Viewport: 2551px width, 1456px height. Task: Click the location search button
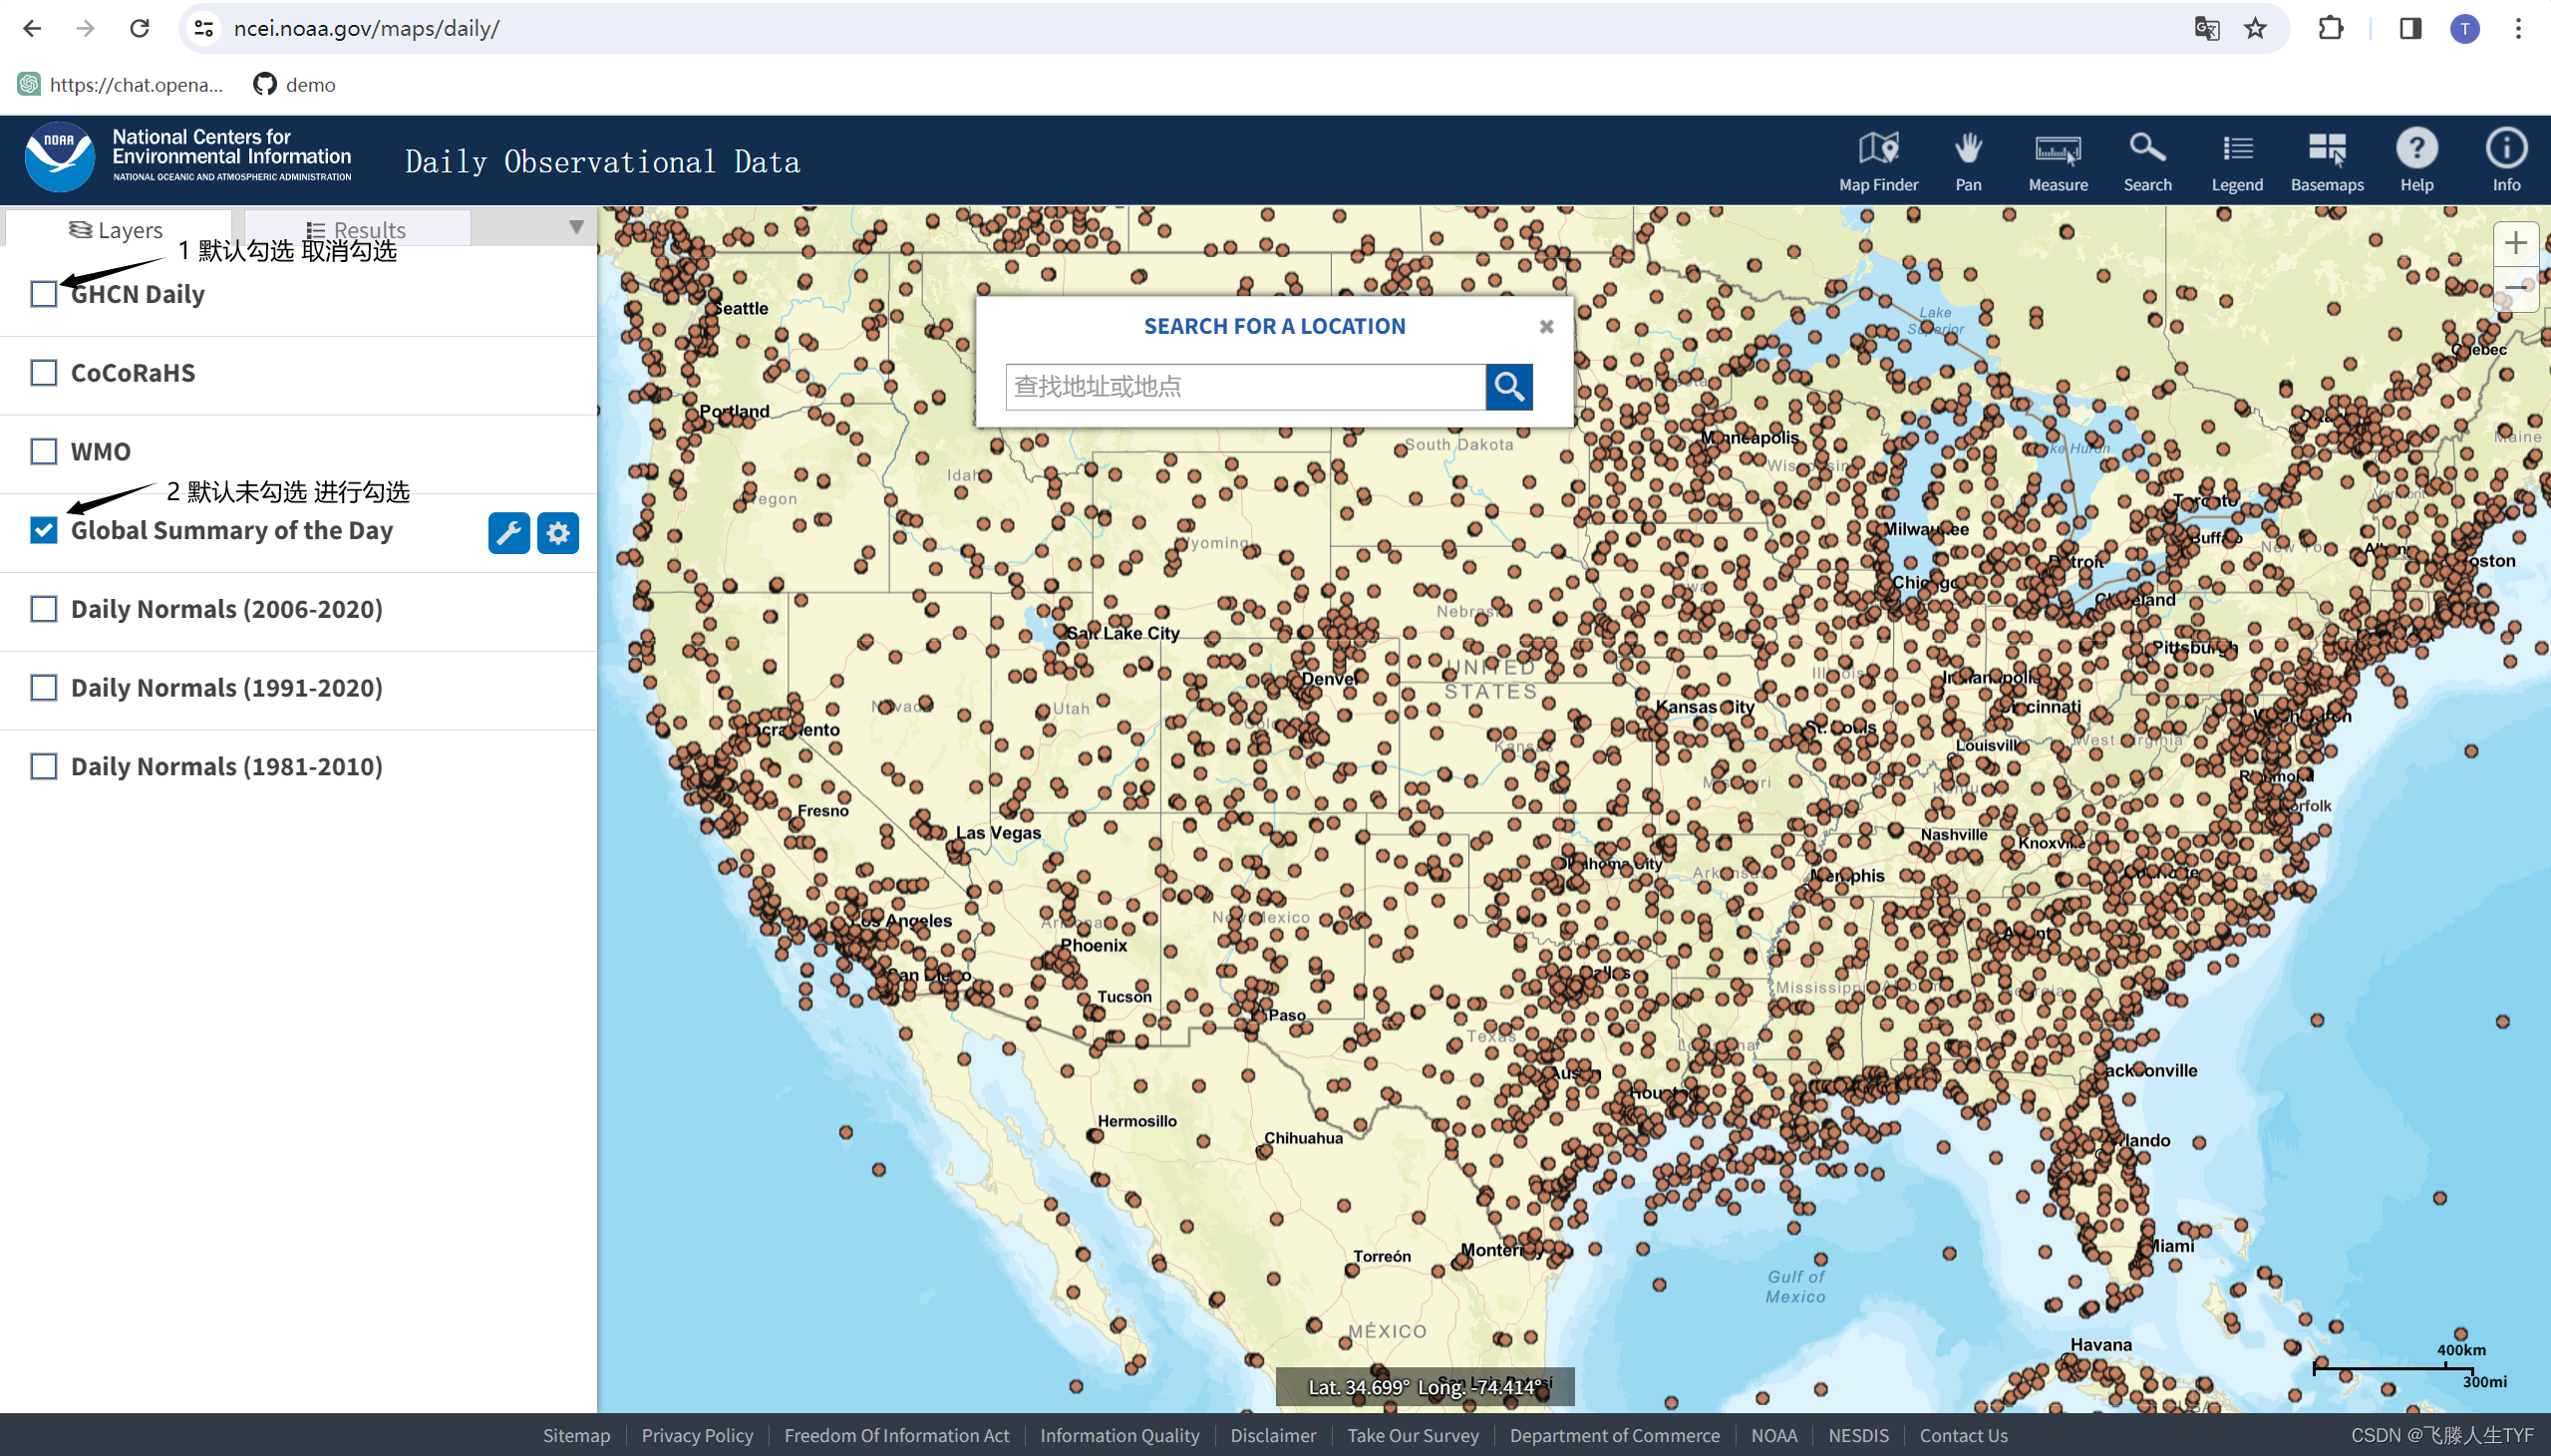(x=1506, y=384)
